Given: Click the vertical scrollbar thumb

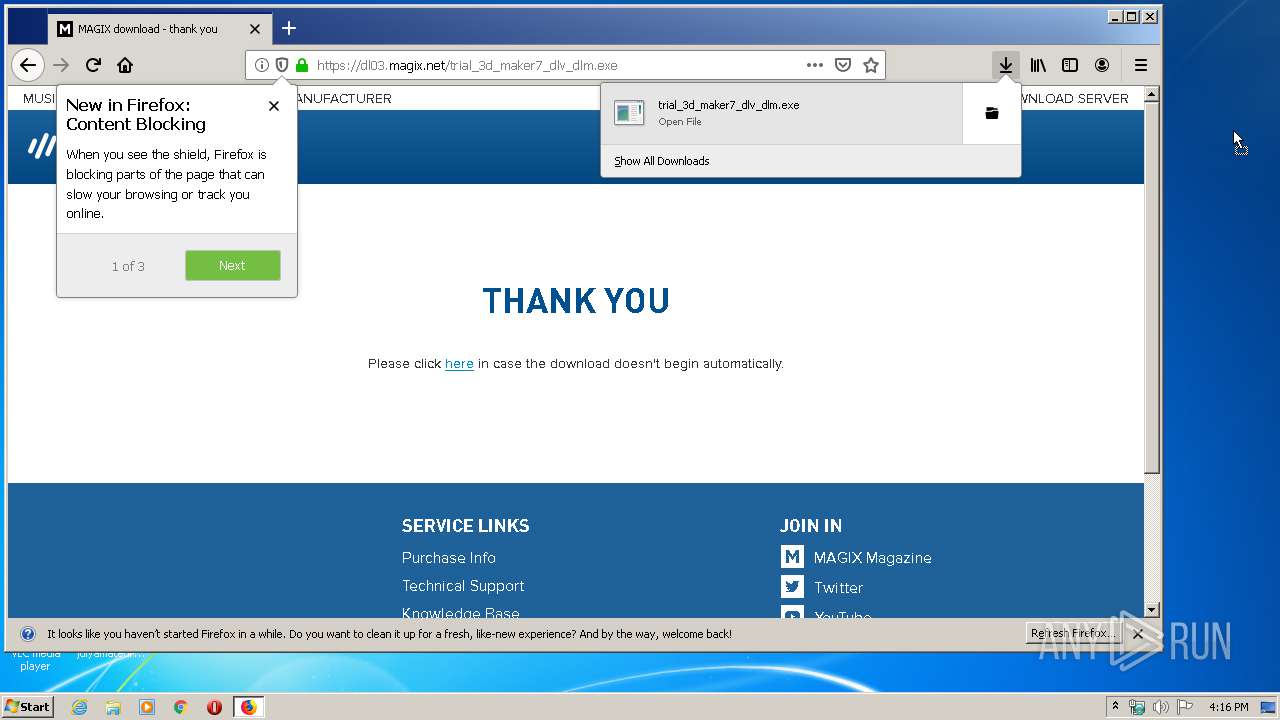Looking at the screenshot, I should [1152, 287].
